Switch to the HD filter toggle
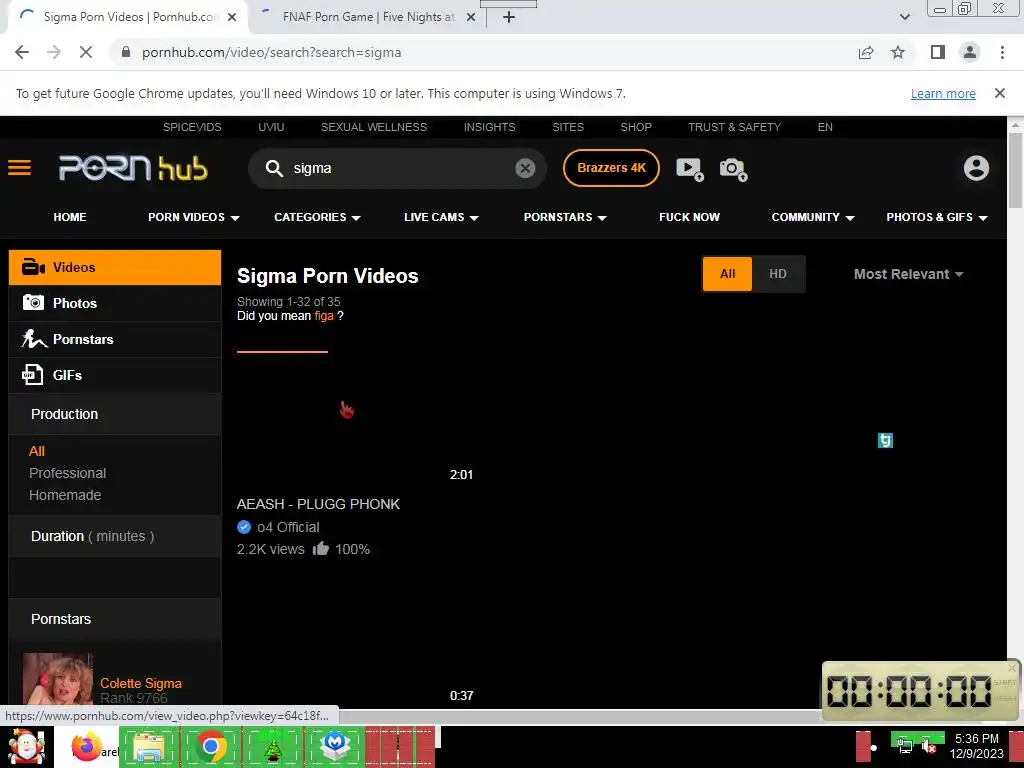 point(778,274)
